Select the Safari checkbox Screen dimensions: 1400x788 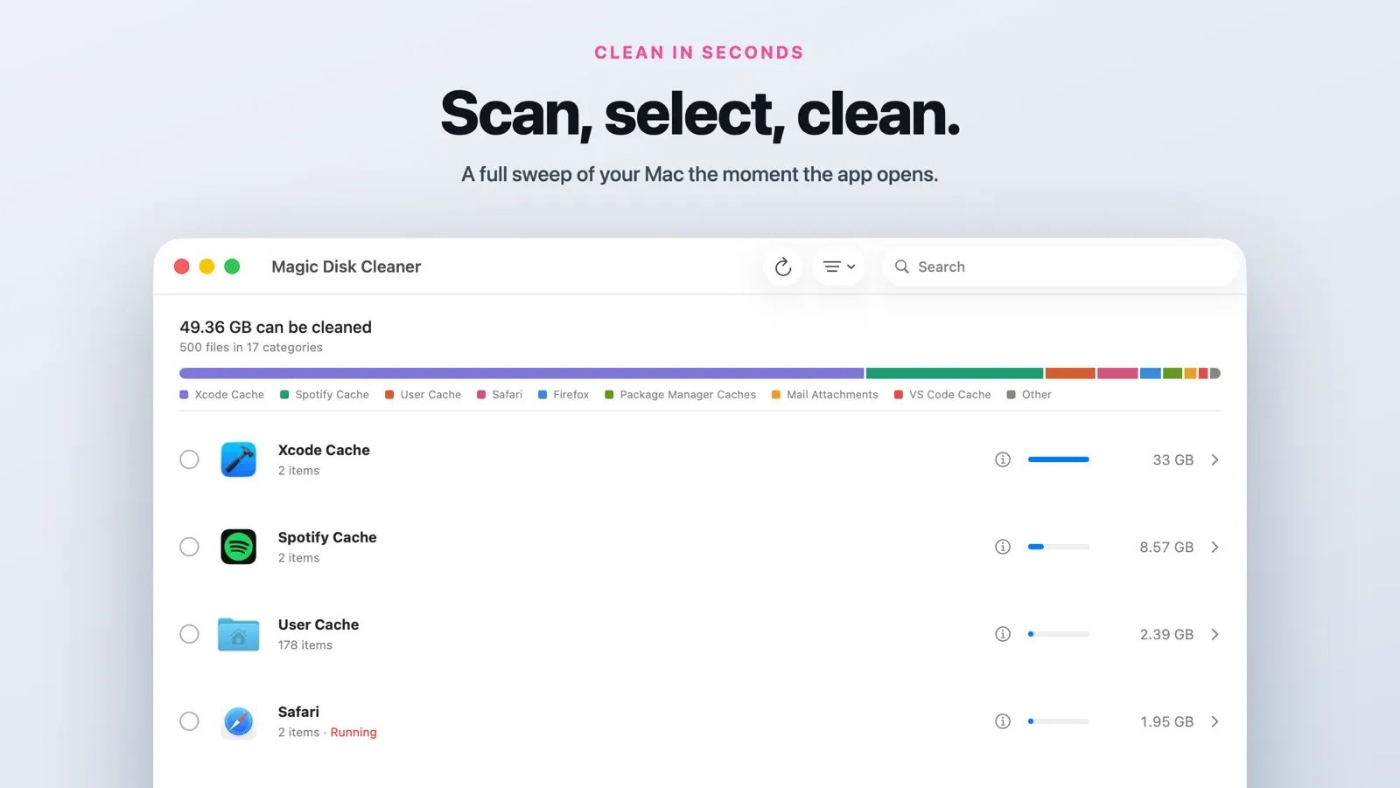189,721
